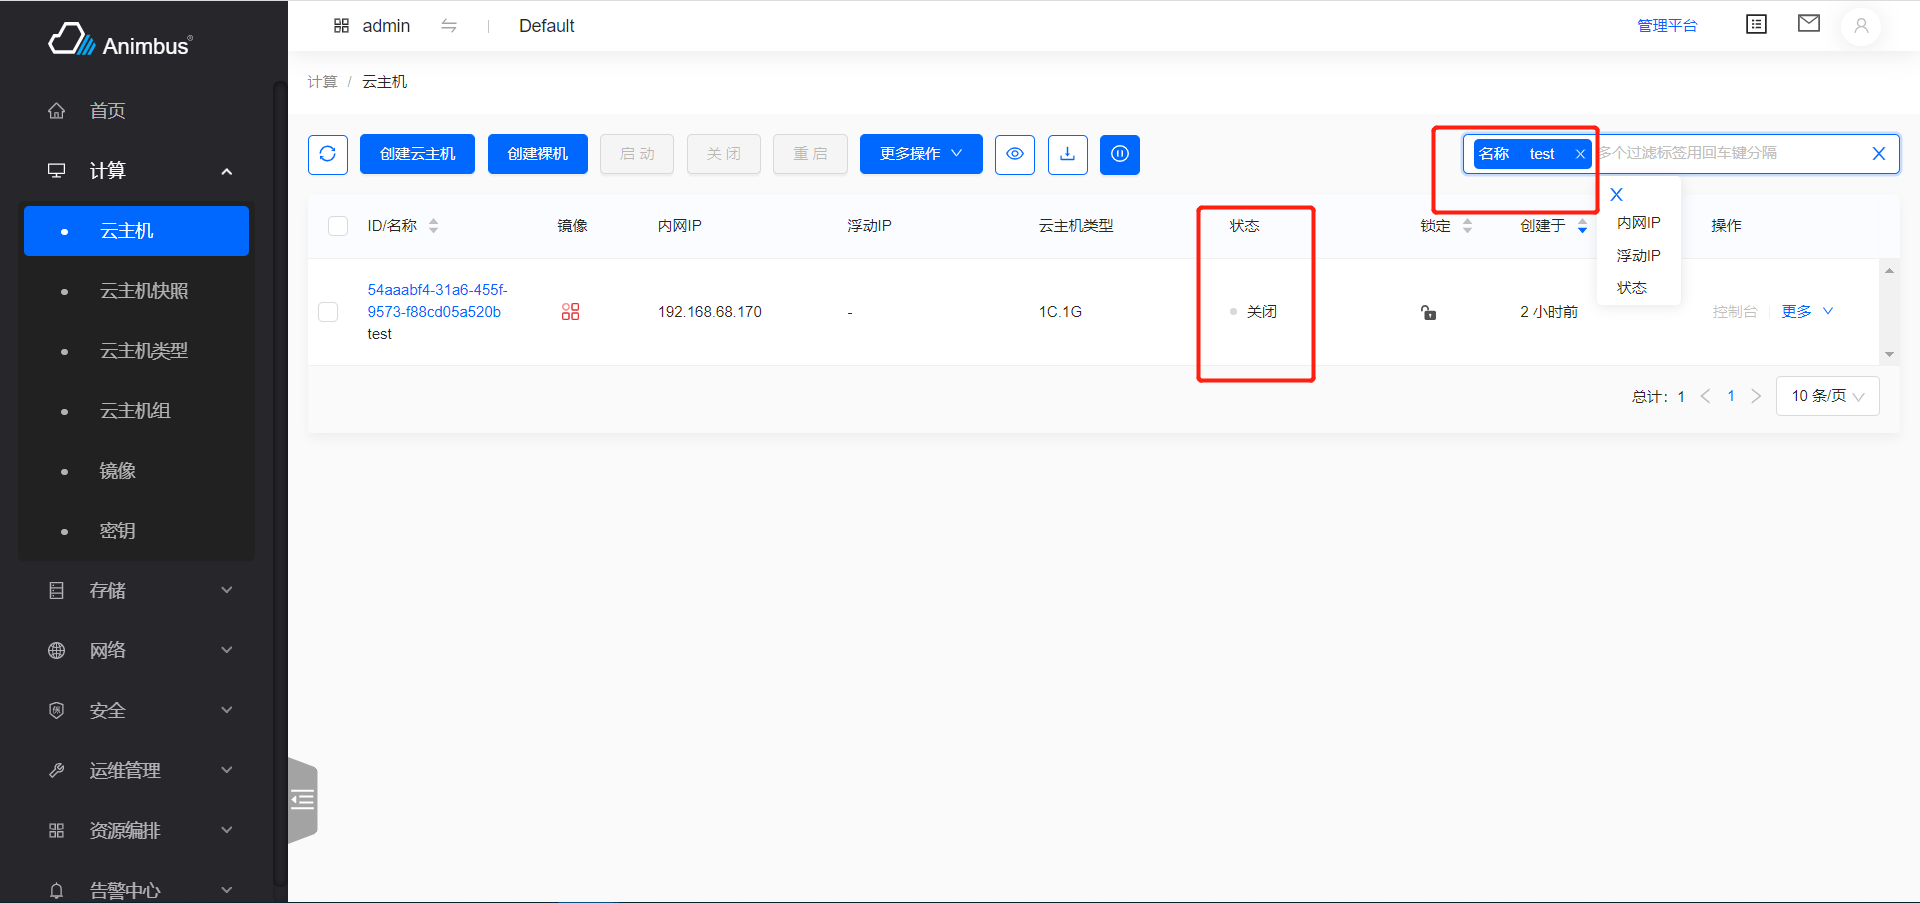Go to previous page arrow
The height and width of the screenshot is (903, 1920).
(x=1705, y=396)
